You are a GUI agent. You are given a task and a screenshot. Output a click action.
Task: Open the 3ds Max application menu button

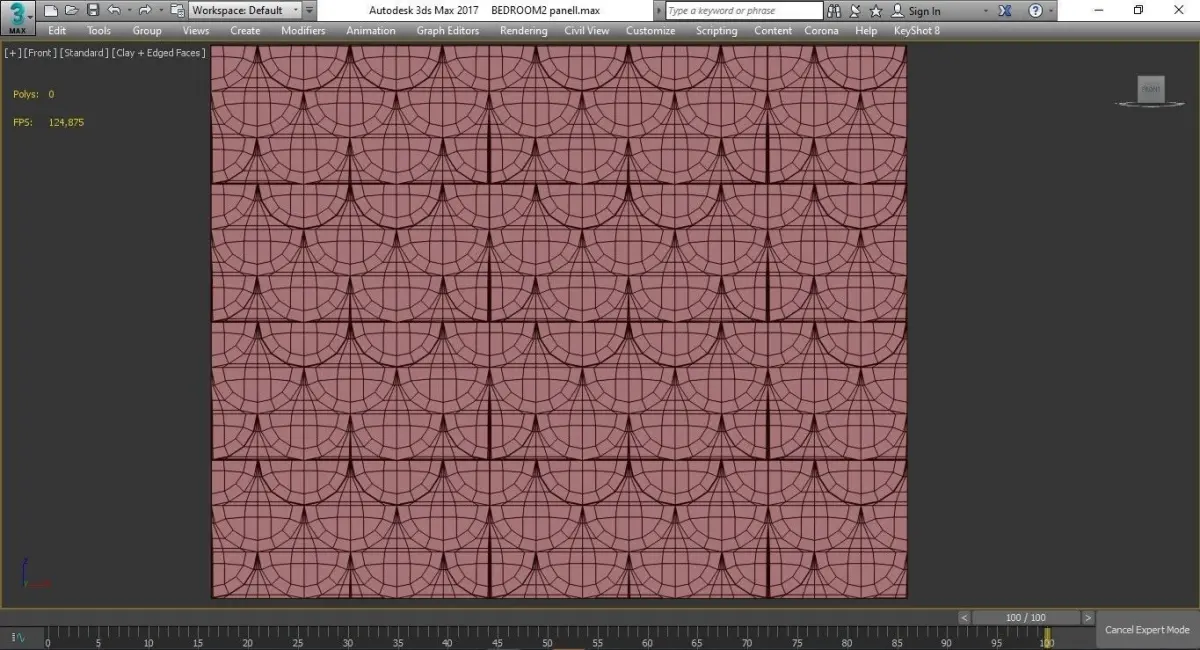click(18, 16)
